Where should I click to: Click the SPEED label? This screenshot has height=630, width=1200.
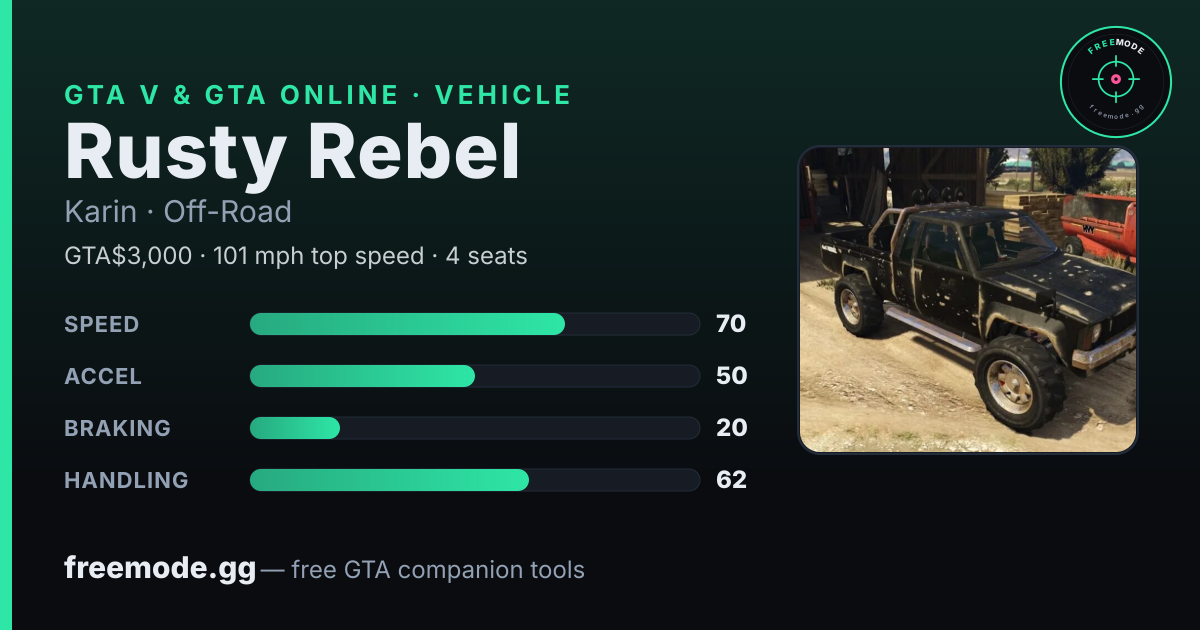(x=102, y=324)
